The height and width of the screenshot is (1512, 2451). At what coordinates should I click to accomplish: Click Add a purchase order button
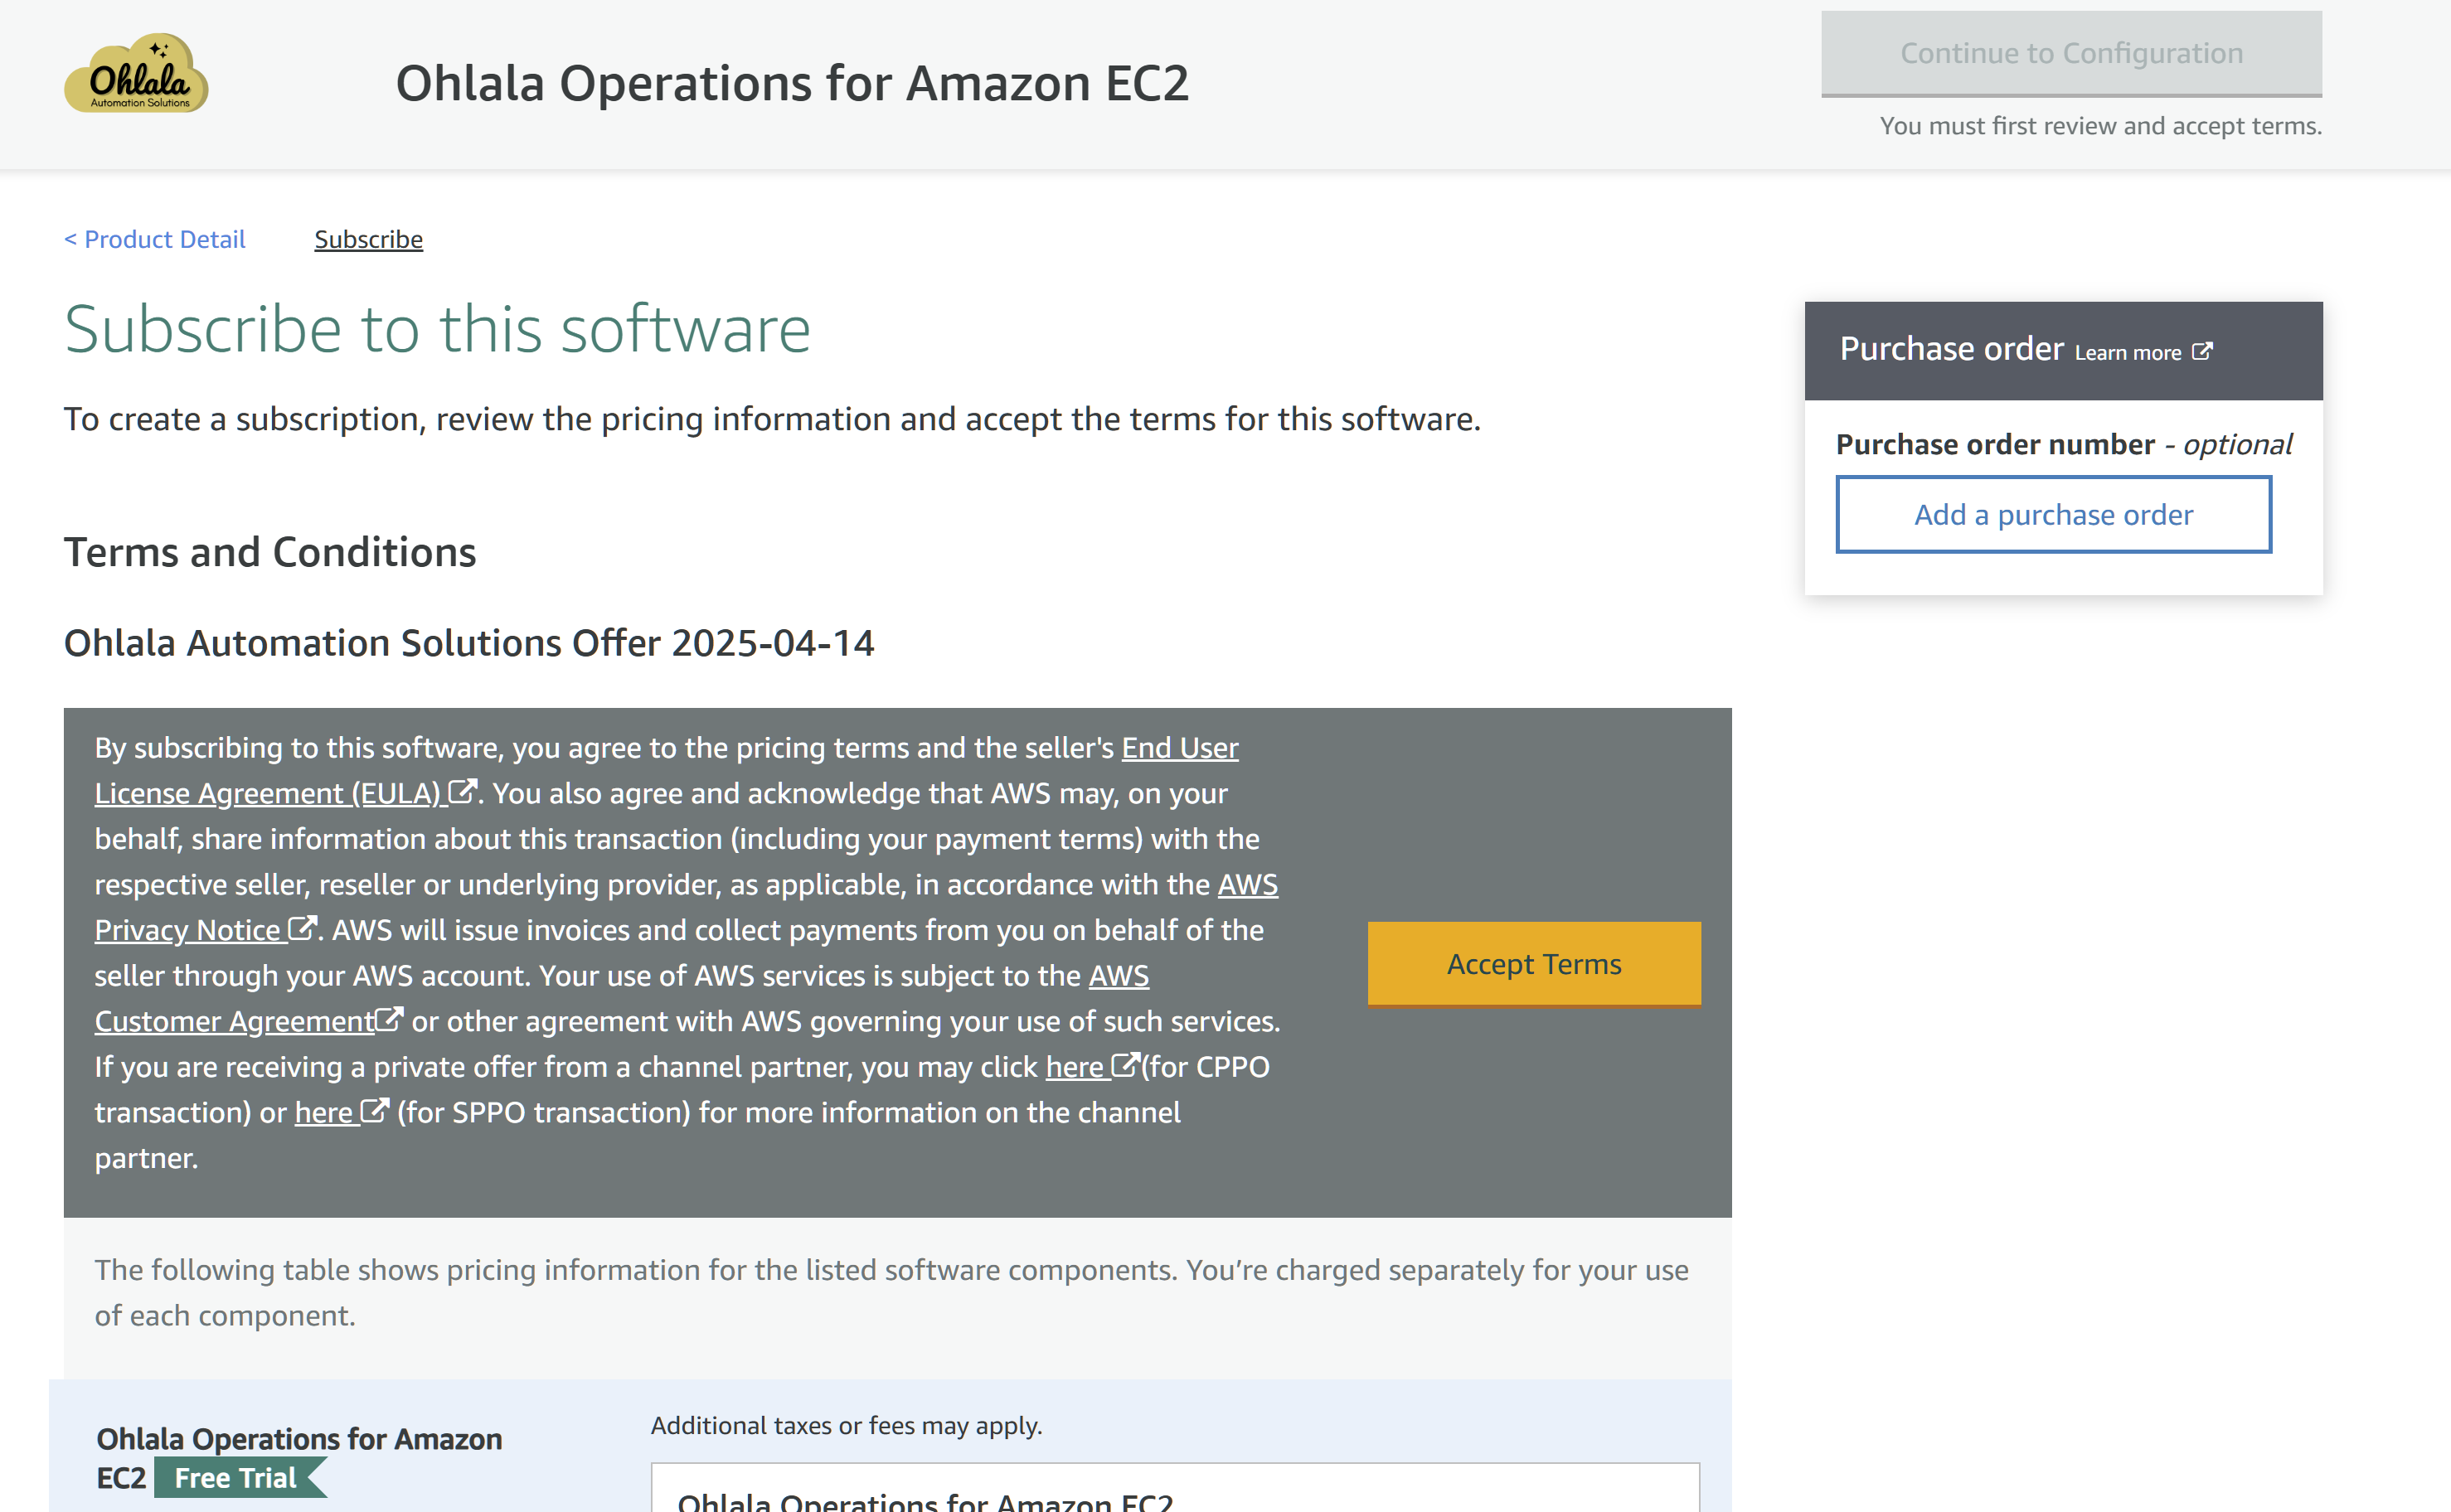point(2053,514)
